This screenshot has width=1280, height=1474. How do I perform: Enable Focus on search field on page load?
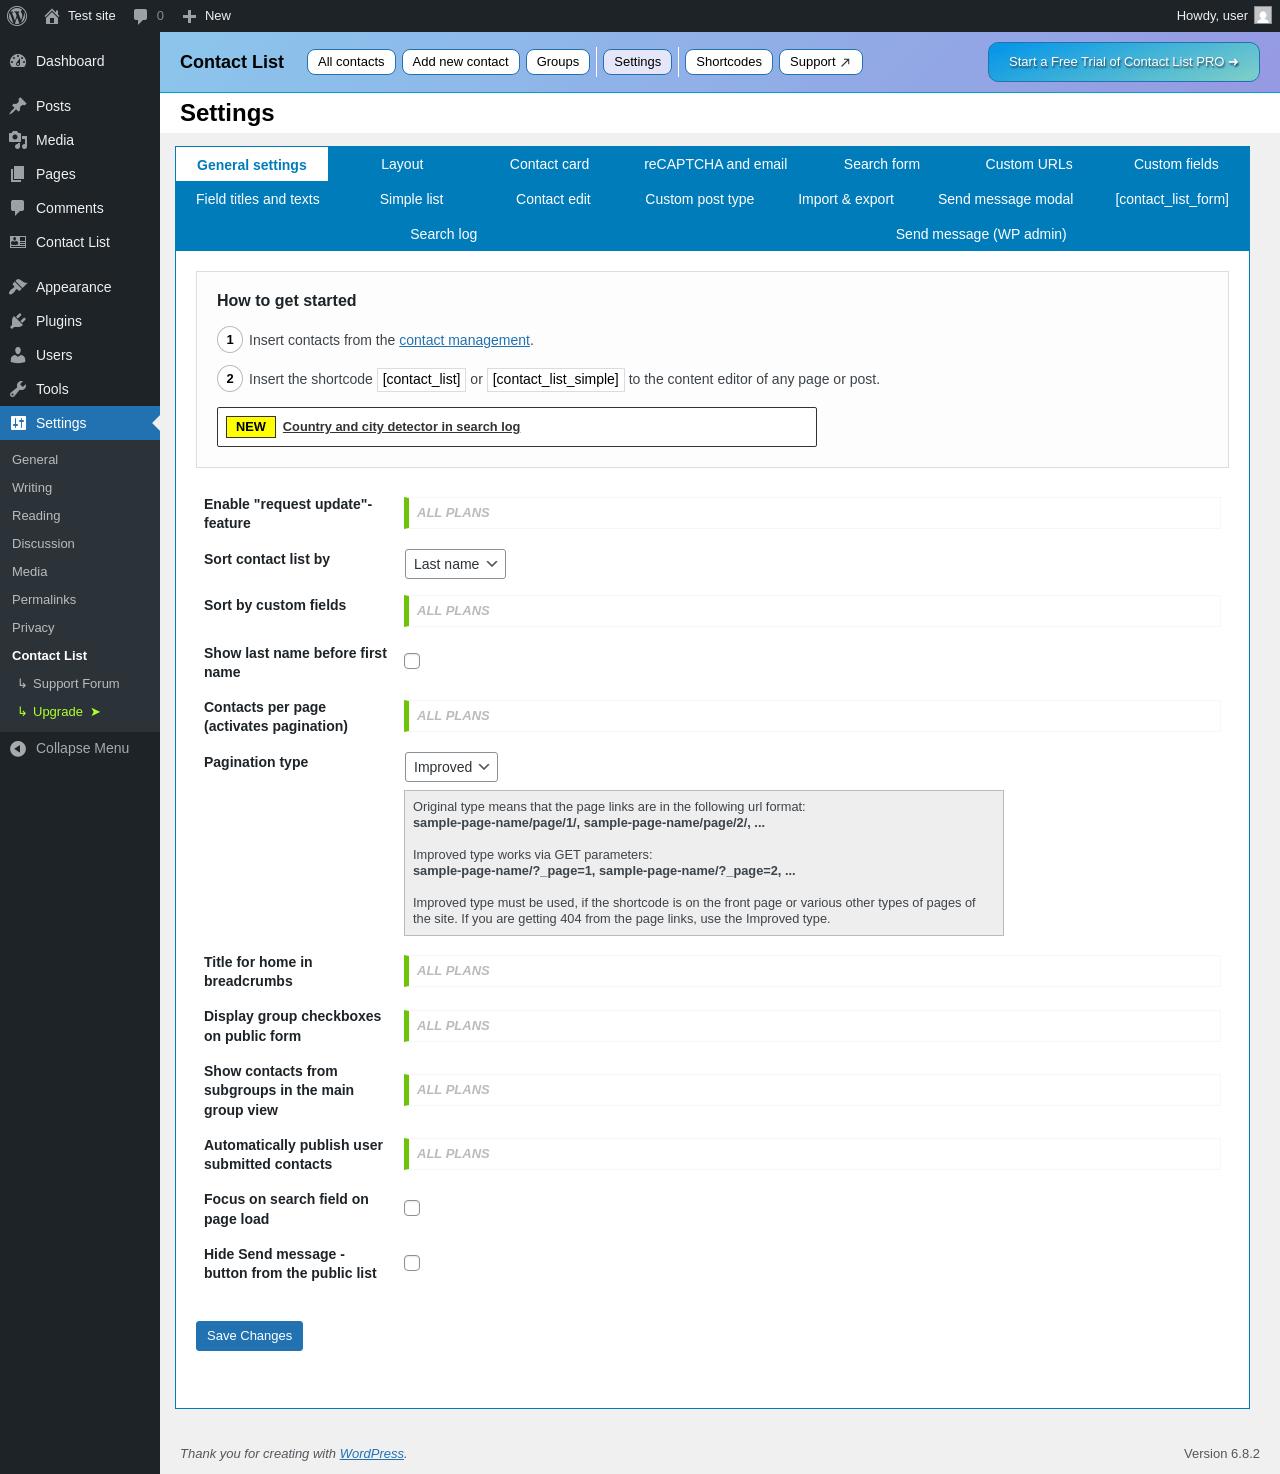(x=412, y=1208)
